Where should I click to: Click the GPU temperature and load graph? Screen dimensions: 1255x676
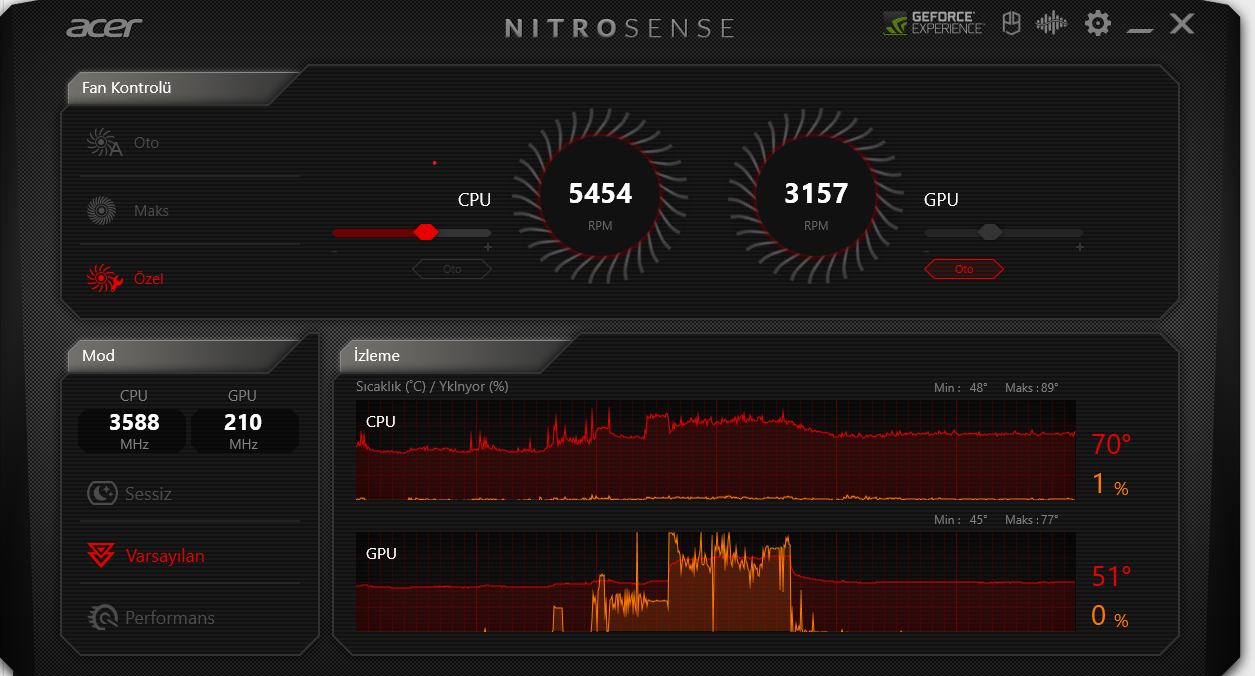(716, 582)
